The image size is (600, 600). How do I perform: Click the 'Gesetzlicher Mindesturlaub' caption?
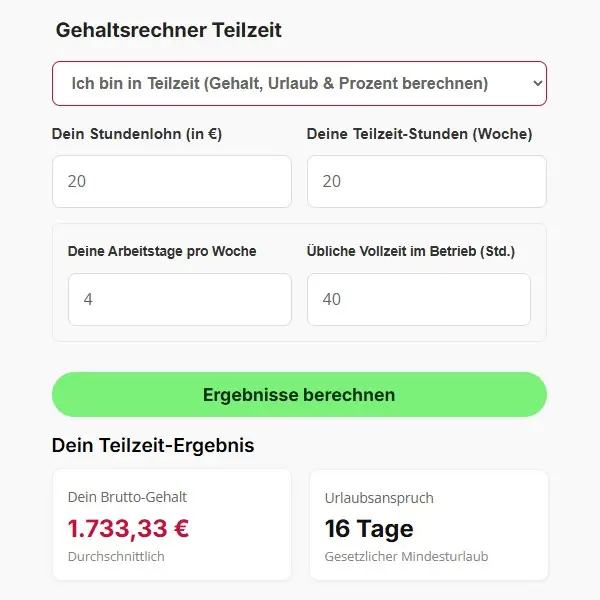406,556
